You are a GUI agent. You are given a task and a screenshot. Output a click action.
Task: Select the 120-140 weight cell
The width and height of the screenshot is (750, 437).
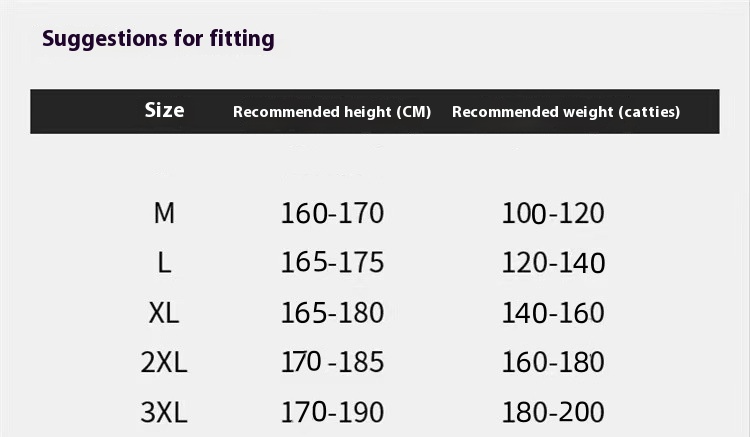pyautogui.click(x=553, y=263)
